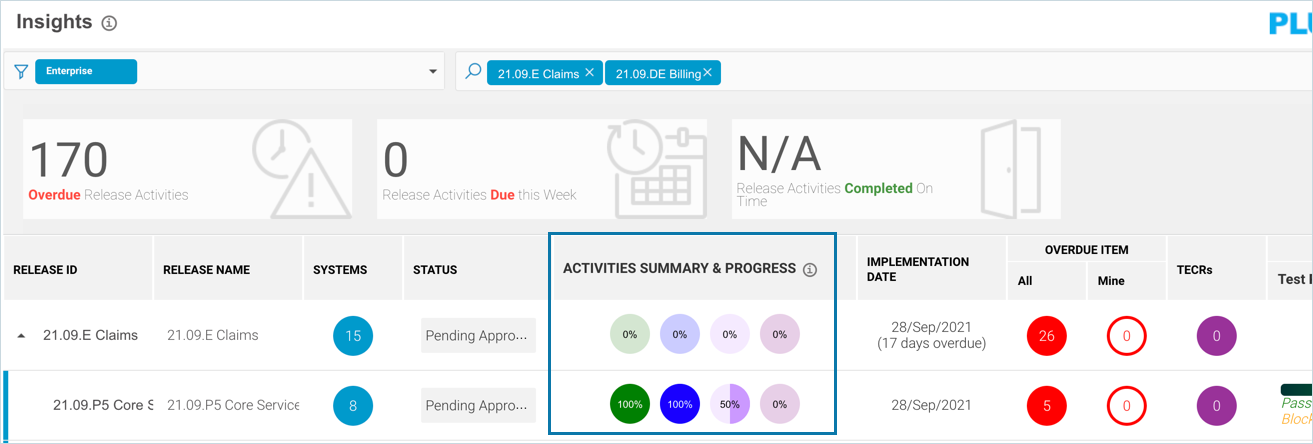Viewport: 1313px width, 444px height.
Task: Click the info icon beside Insights title
Action: pyautogui.click(x=109, y=23)
